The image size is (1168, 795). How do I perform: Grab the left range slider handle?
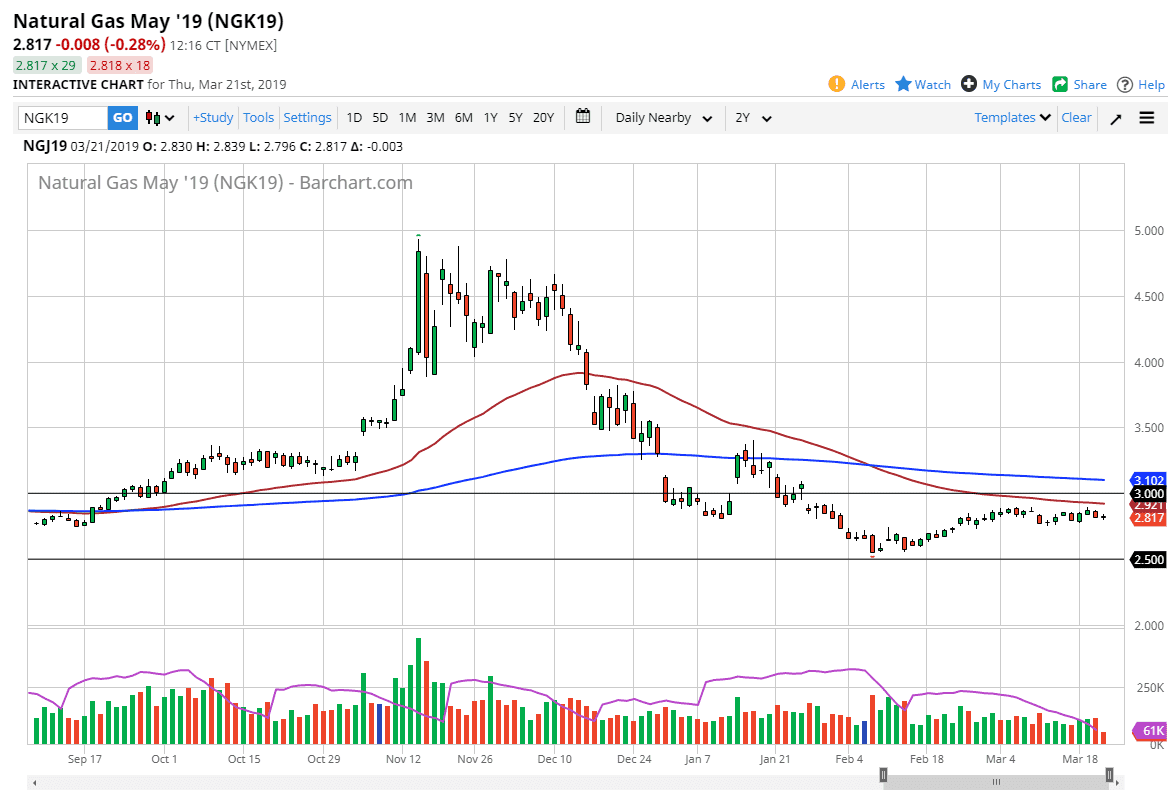[883, 775]
